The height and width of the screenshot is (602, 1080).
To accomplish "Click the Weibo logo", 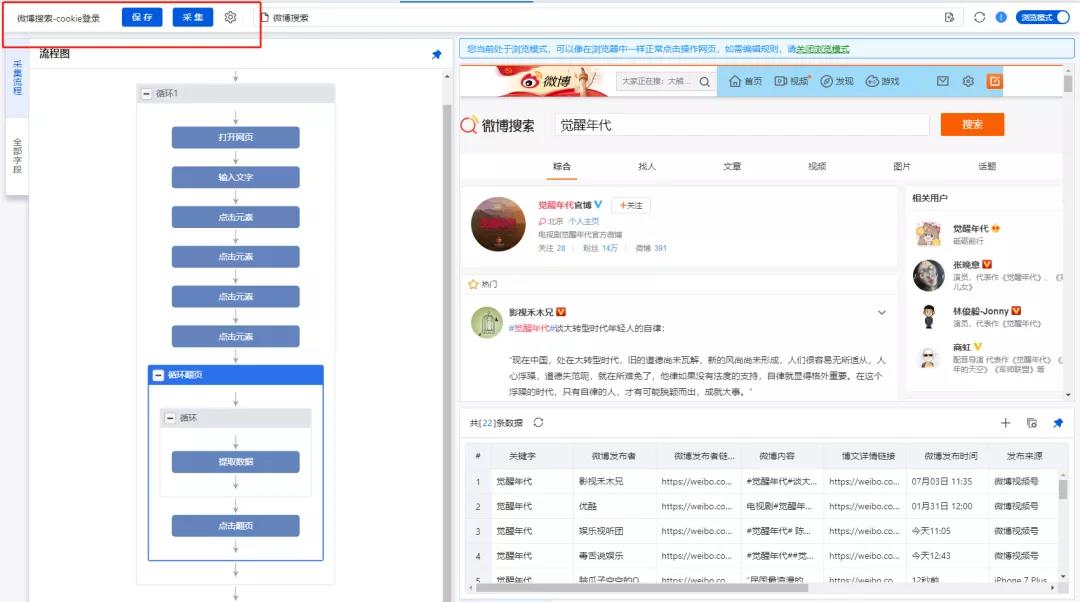I will coord(548,81).
